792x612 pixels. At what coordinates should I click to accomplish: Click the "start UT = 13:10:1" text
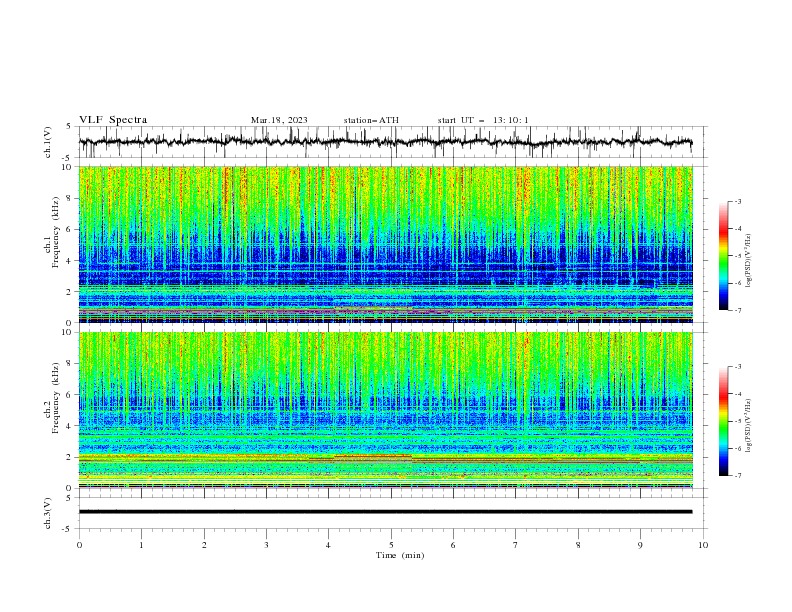click(483, 120)
